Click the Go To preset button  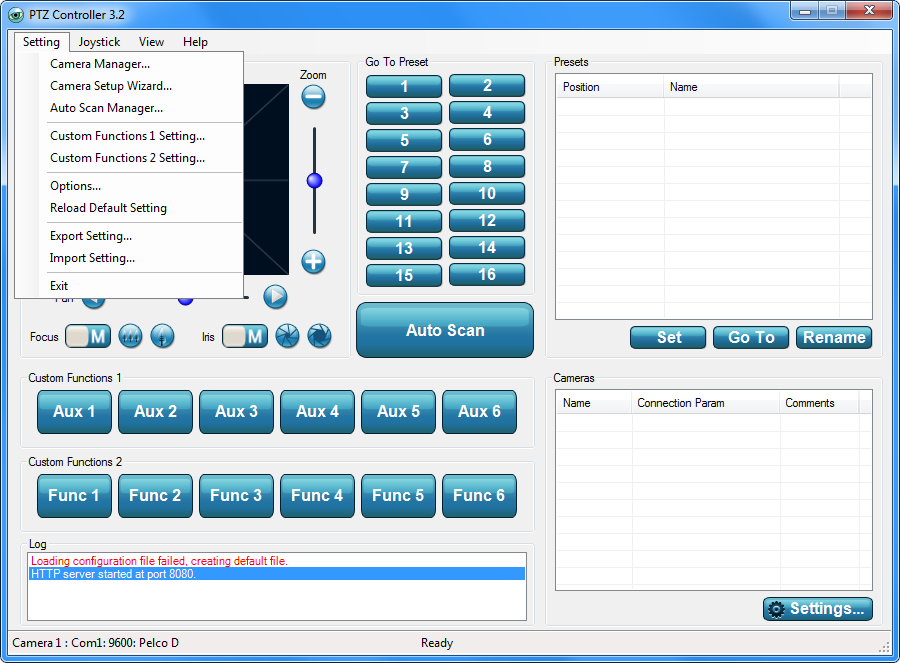click(751, 338)
